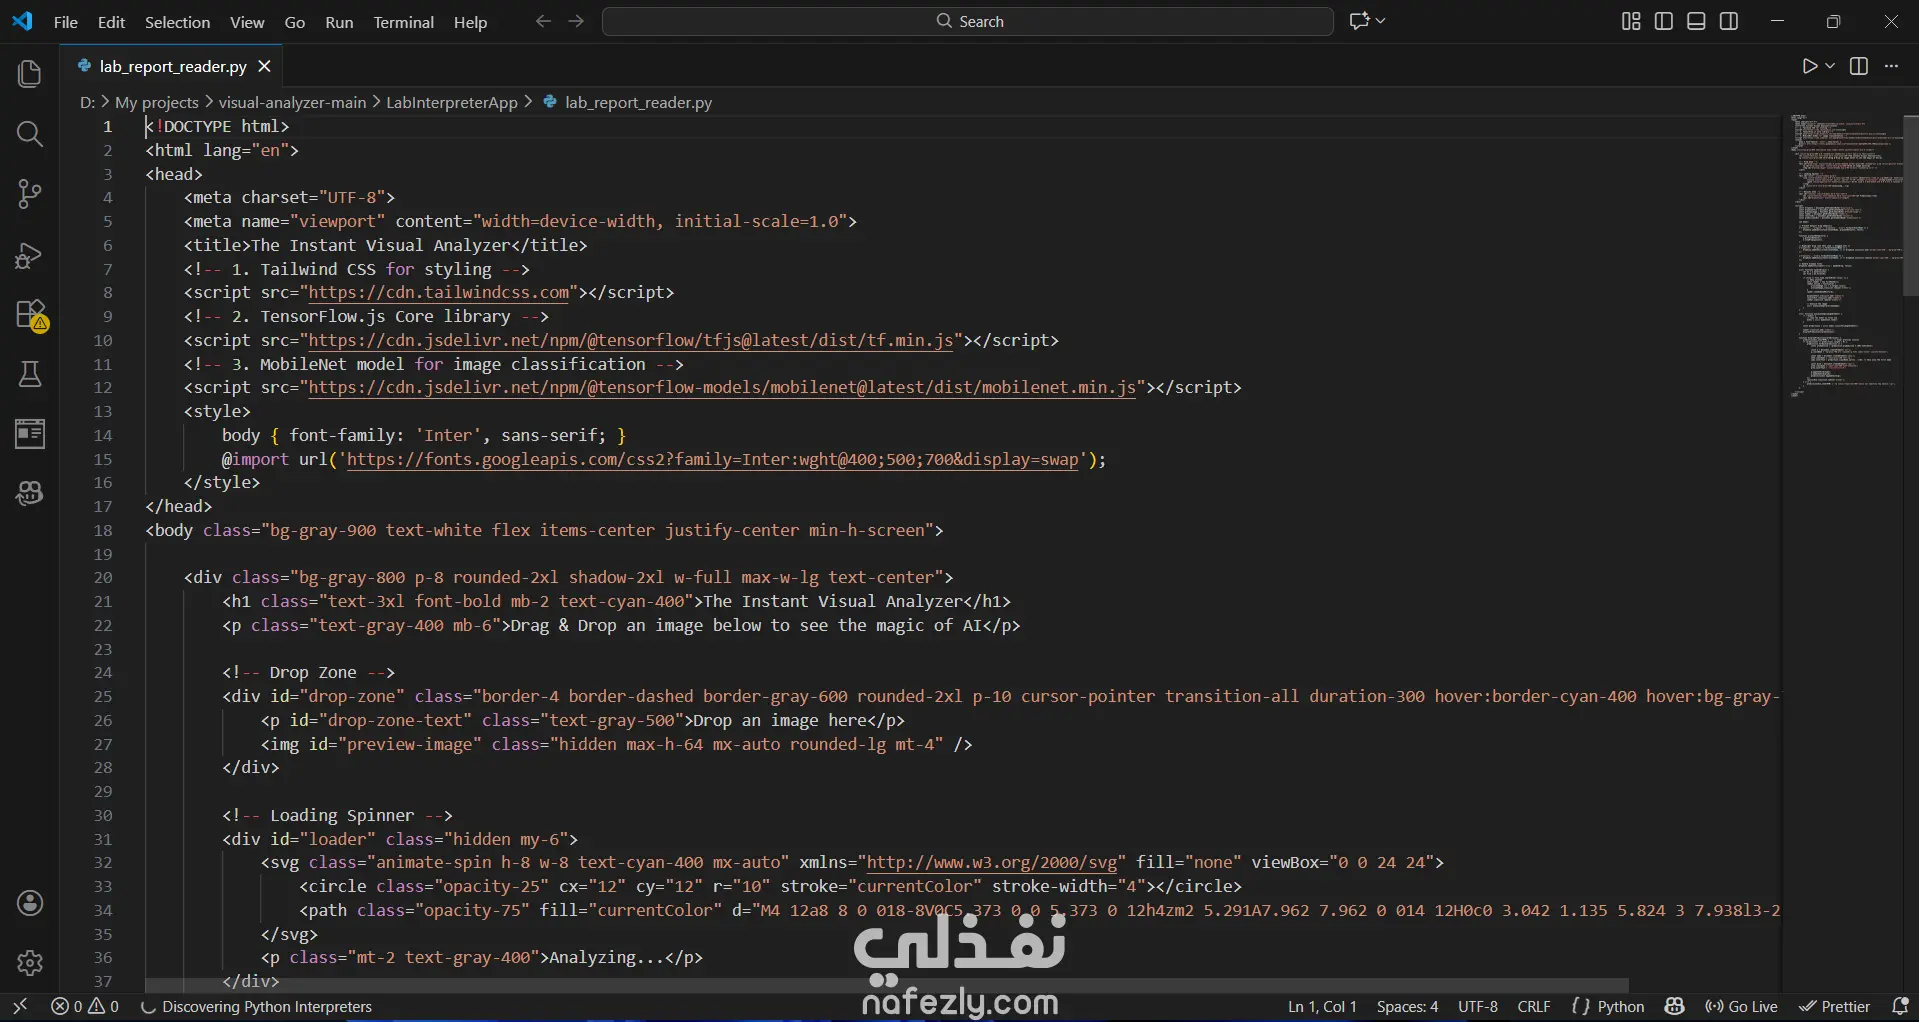Click the editor horizontal scrollbar thumb

pyautogui.click(x=887, y=985)
